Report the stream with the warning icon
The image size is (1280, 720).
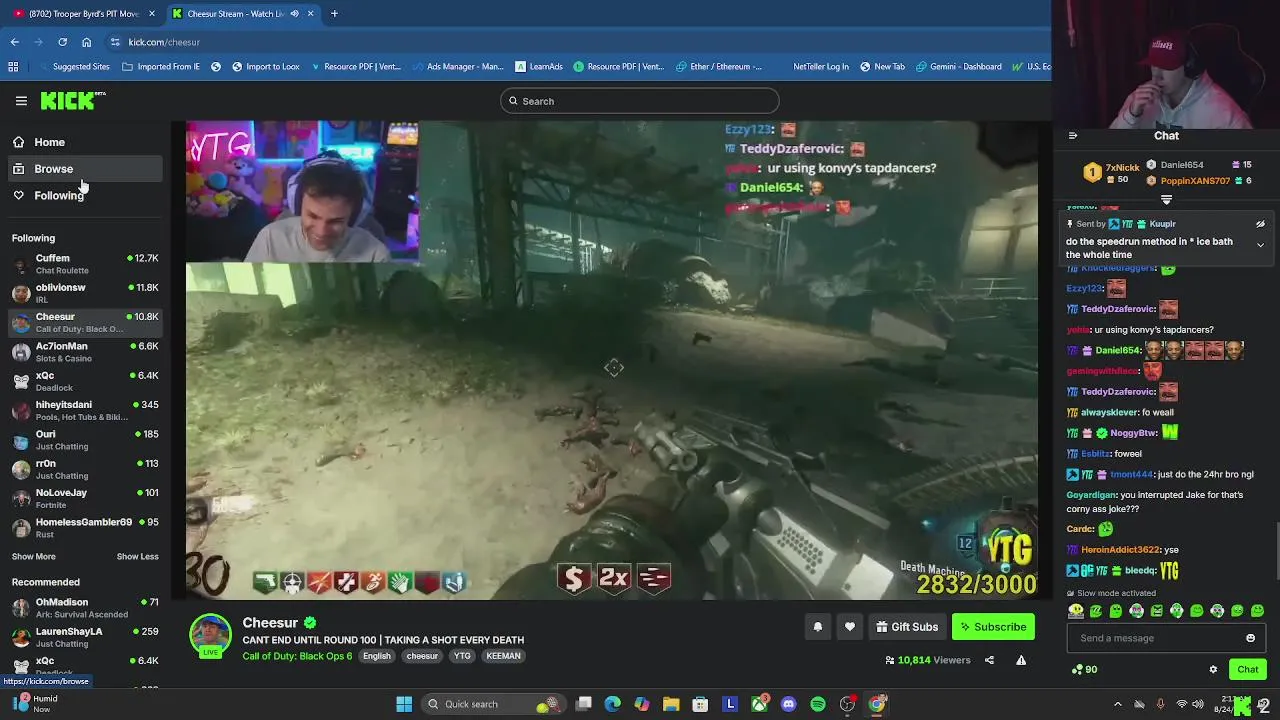pos(1021,660)
